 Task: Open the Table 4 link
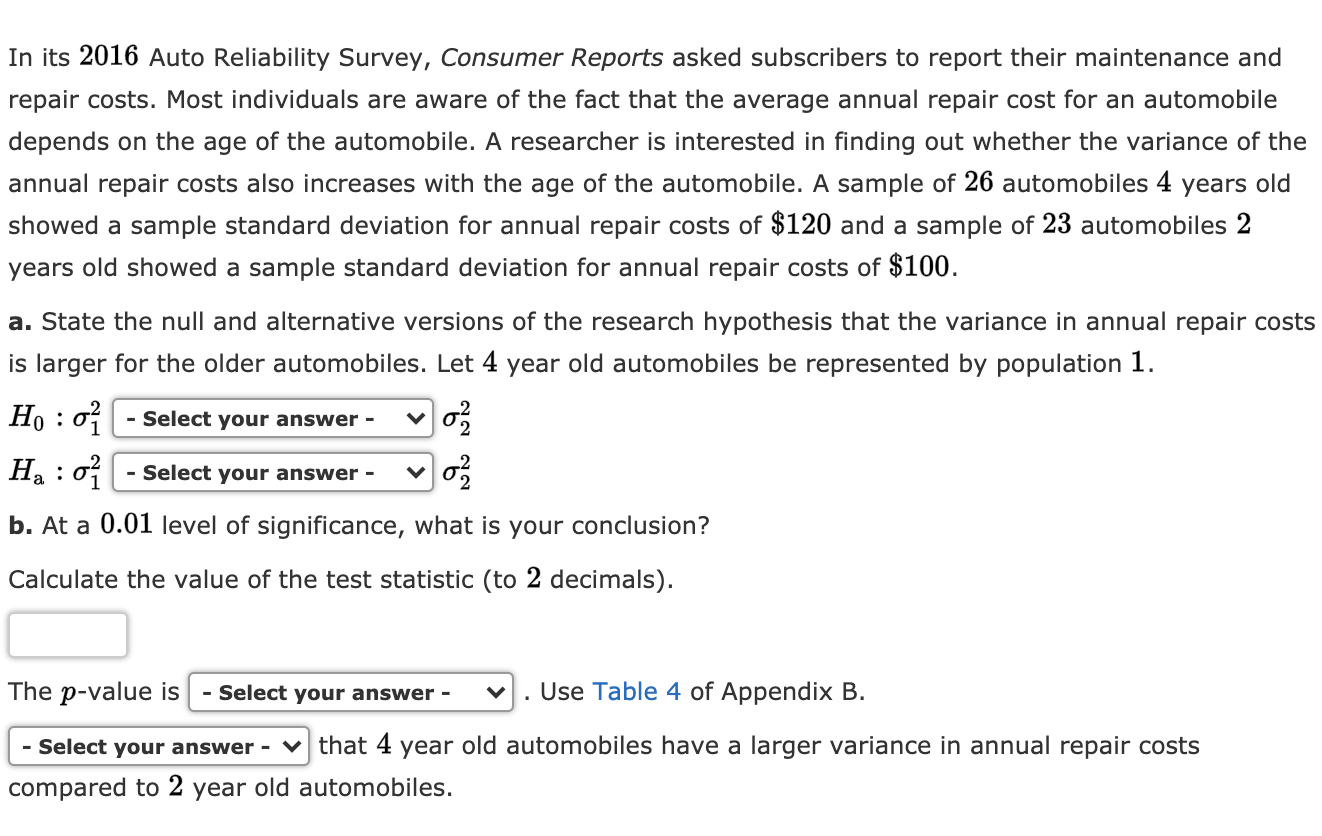tap(635, 691)
